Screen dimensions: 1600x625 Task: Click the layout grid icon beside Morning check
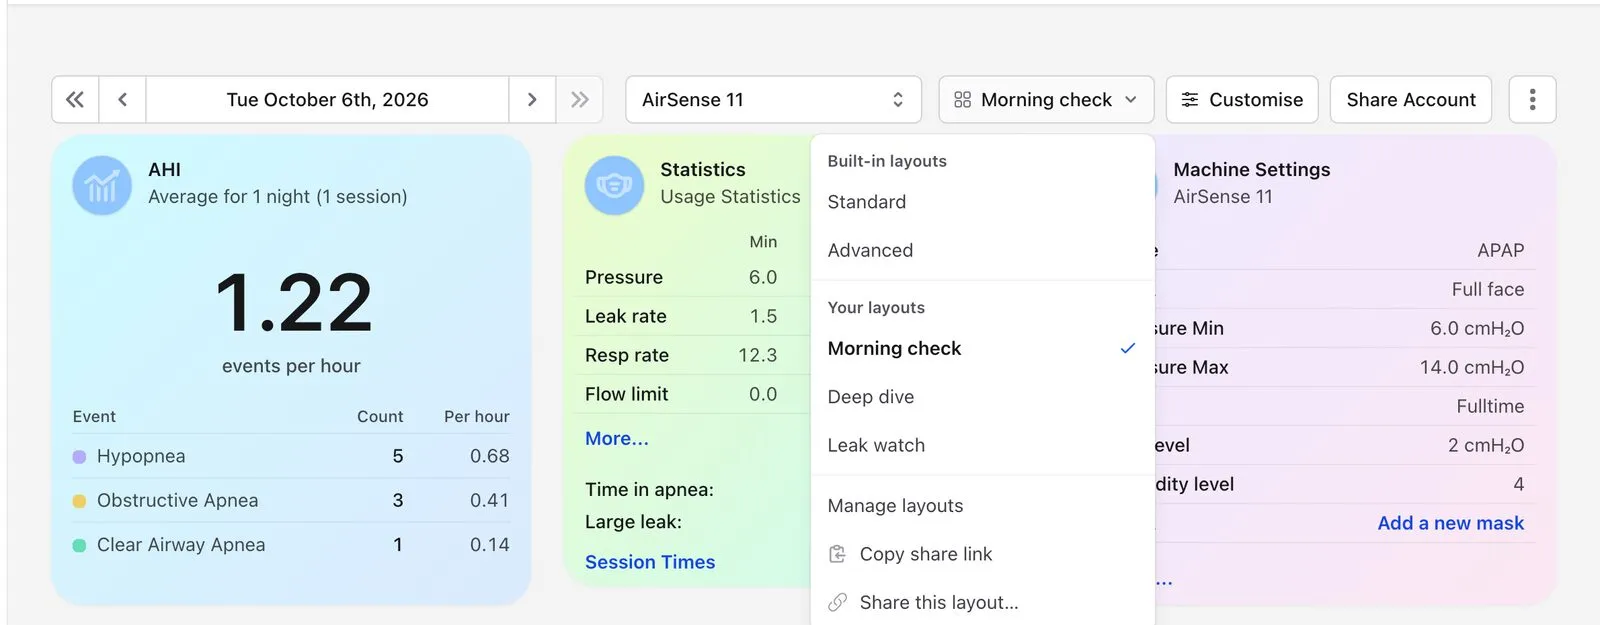point(962,100)
